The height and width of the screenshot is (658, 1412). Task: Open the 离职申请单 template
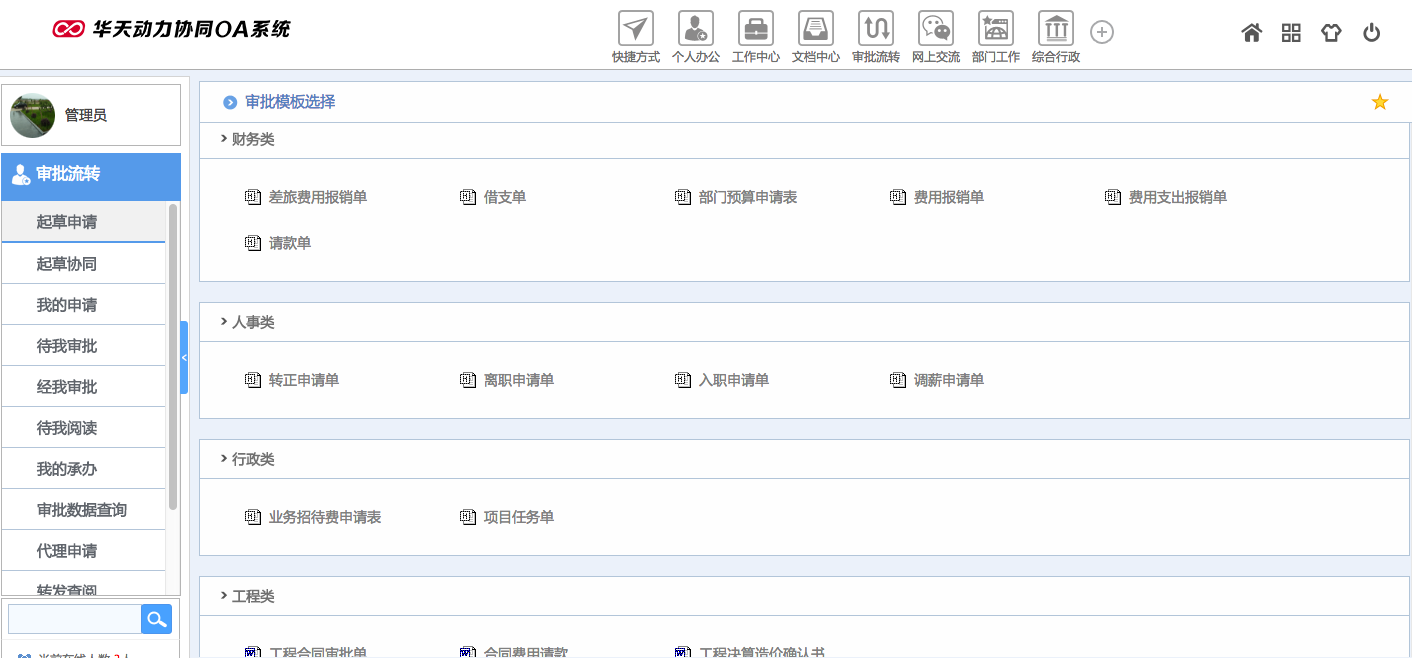(518, 380)
